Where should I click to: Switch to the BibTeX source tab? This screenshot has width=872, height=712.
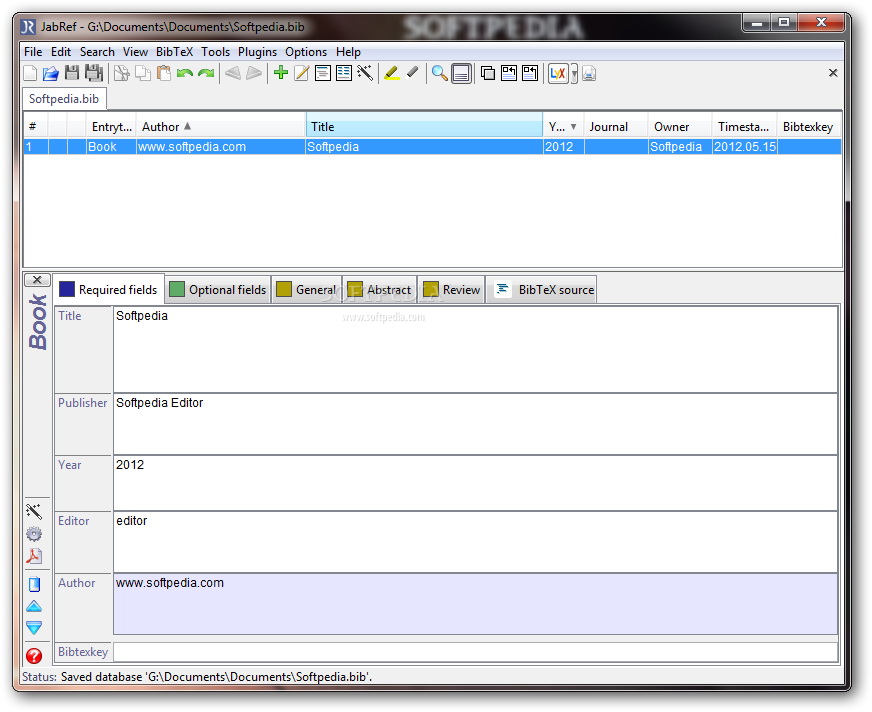[x=542, y=290]
